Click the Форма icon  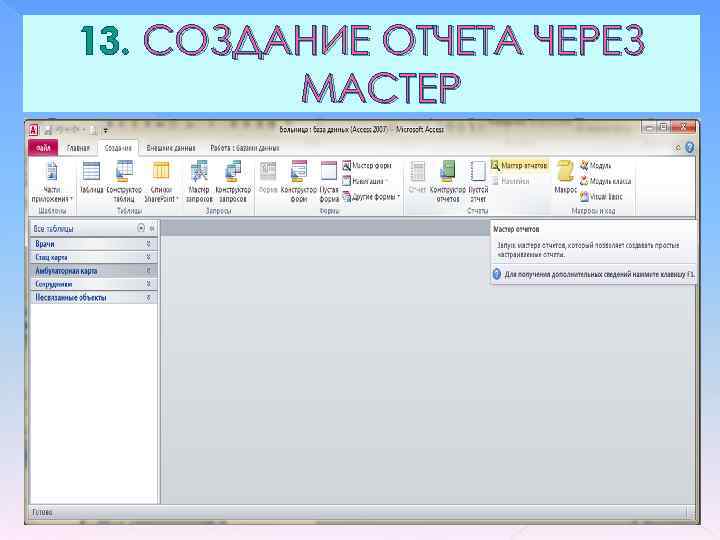coord(268,178)
